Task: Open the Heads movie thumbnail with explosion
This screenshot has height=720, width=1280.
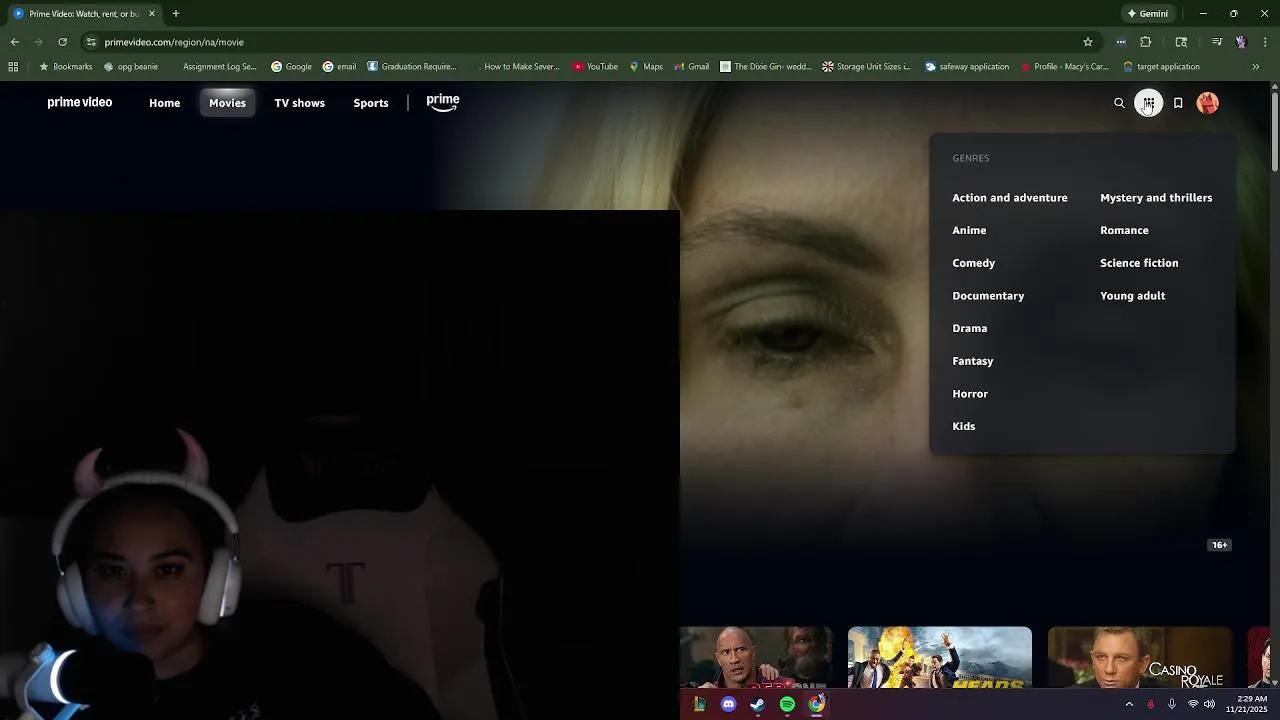Action: [x=940, y=658]
